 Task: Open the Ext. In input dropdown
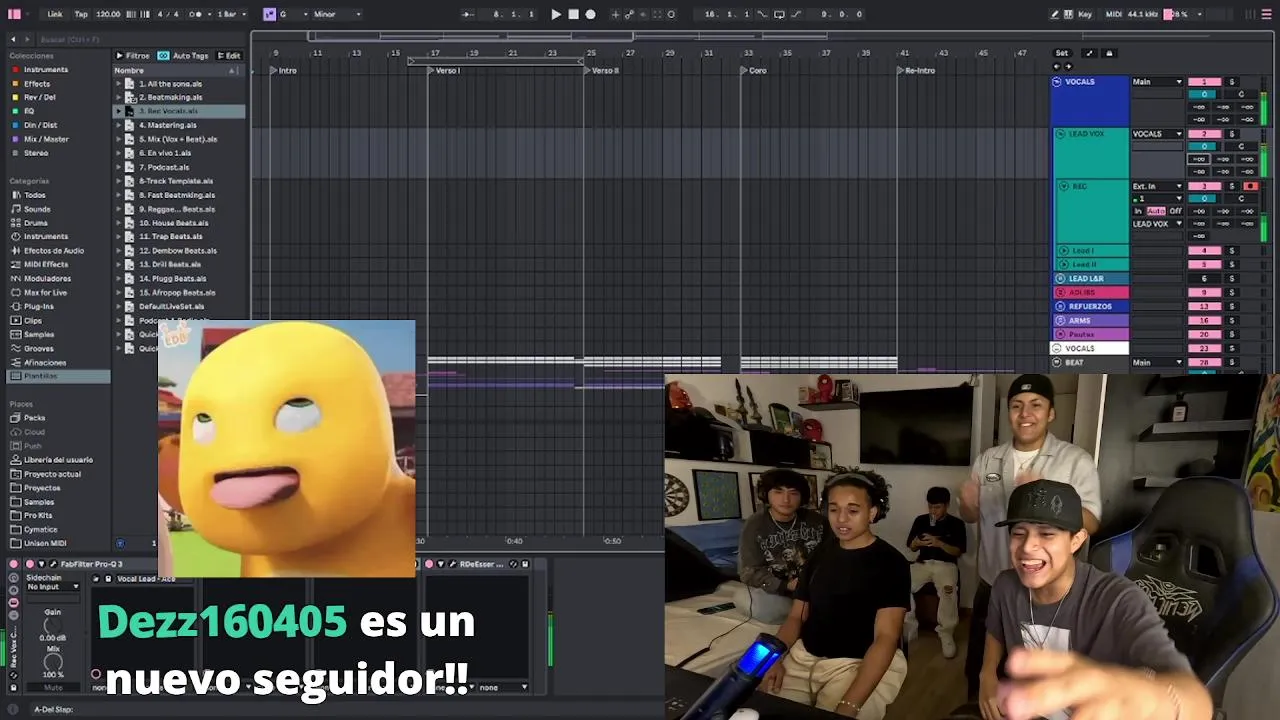tap(1157, 186)
